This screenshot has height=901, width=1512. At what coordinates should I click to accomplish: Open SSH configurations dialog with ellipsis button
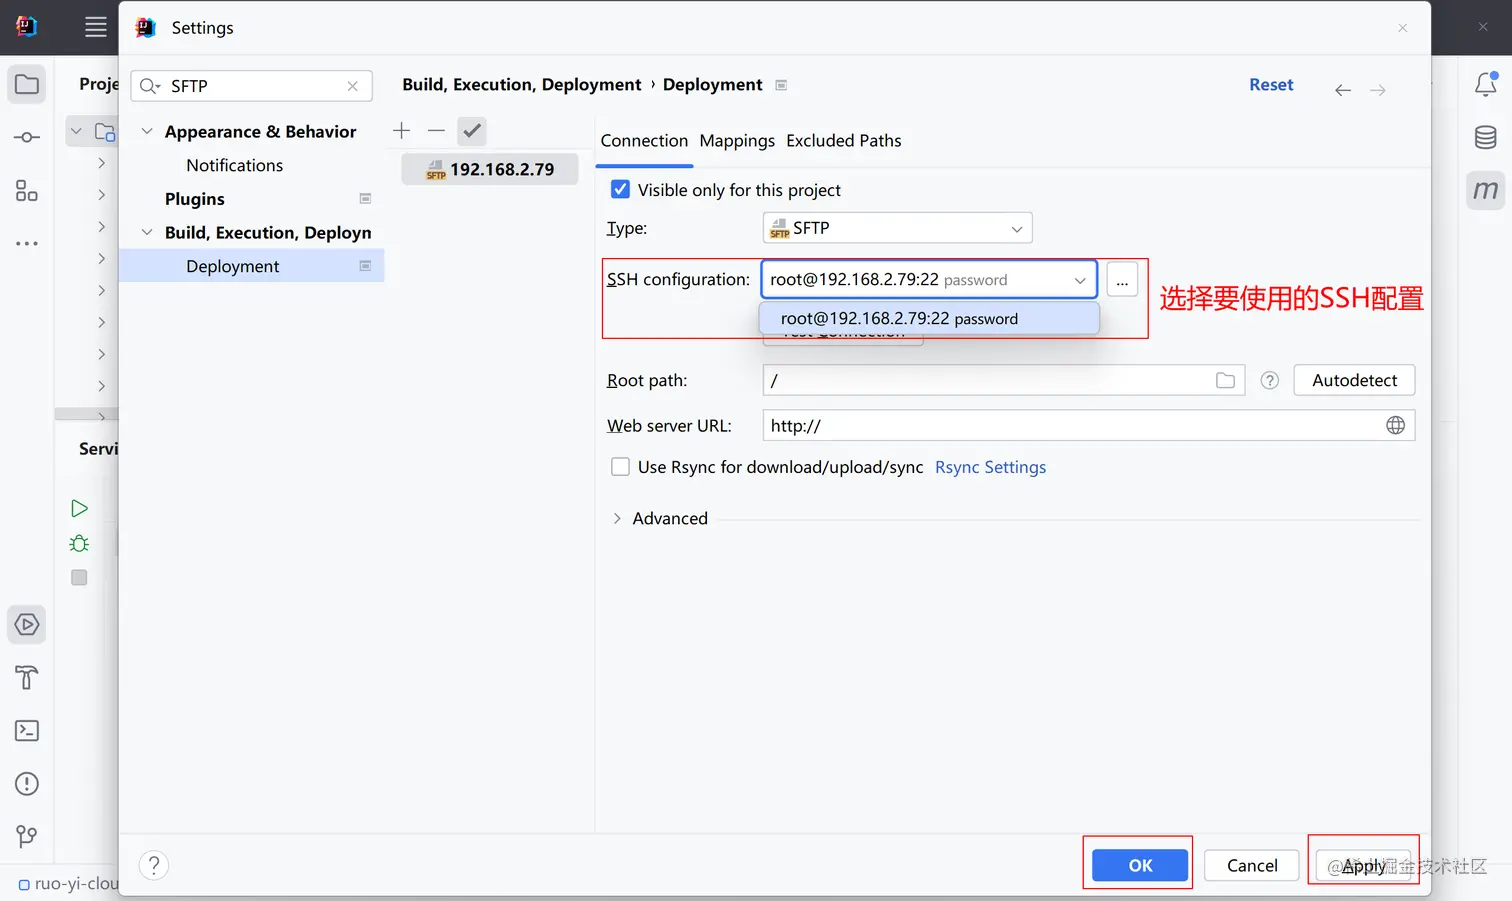tap(1122, 280)
